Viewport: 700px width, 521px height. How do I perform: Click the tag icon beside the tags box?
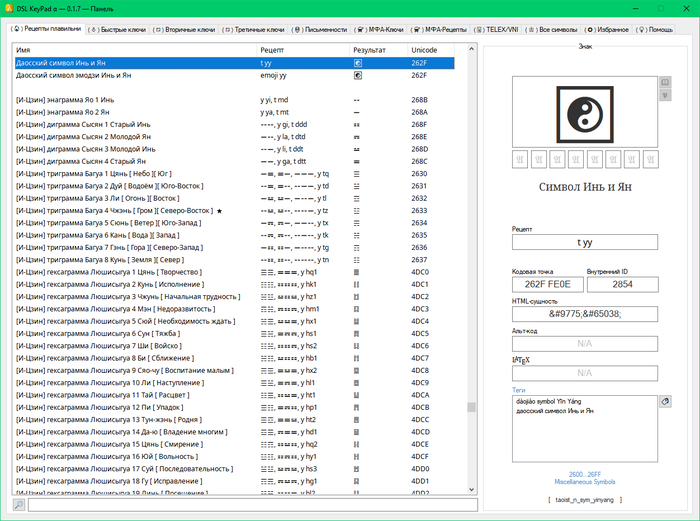tap(663, 401)
